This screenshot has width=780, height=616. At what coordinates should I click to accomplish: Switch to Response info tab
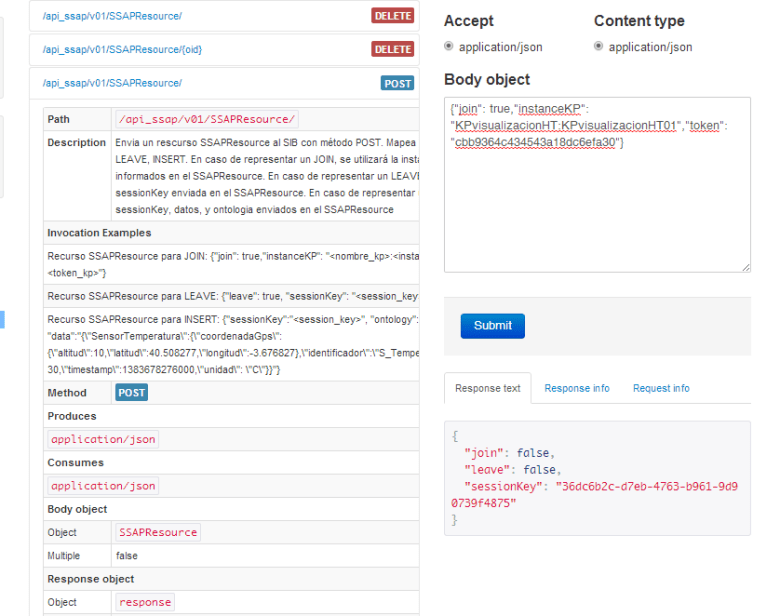pos(576,388)
